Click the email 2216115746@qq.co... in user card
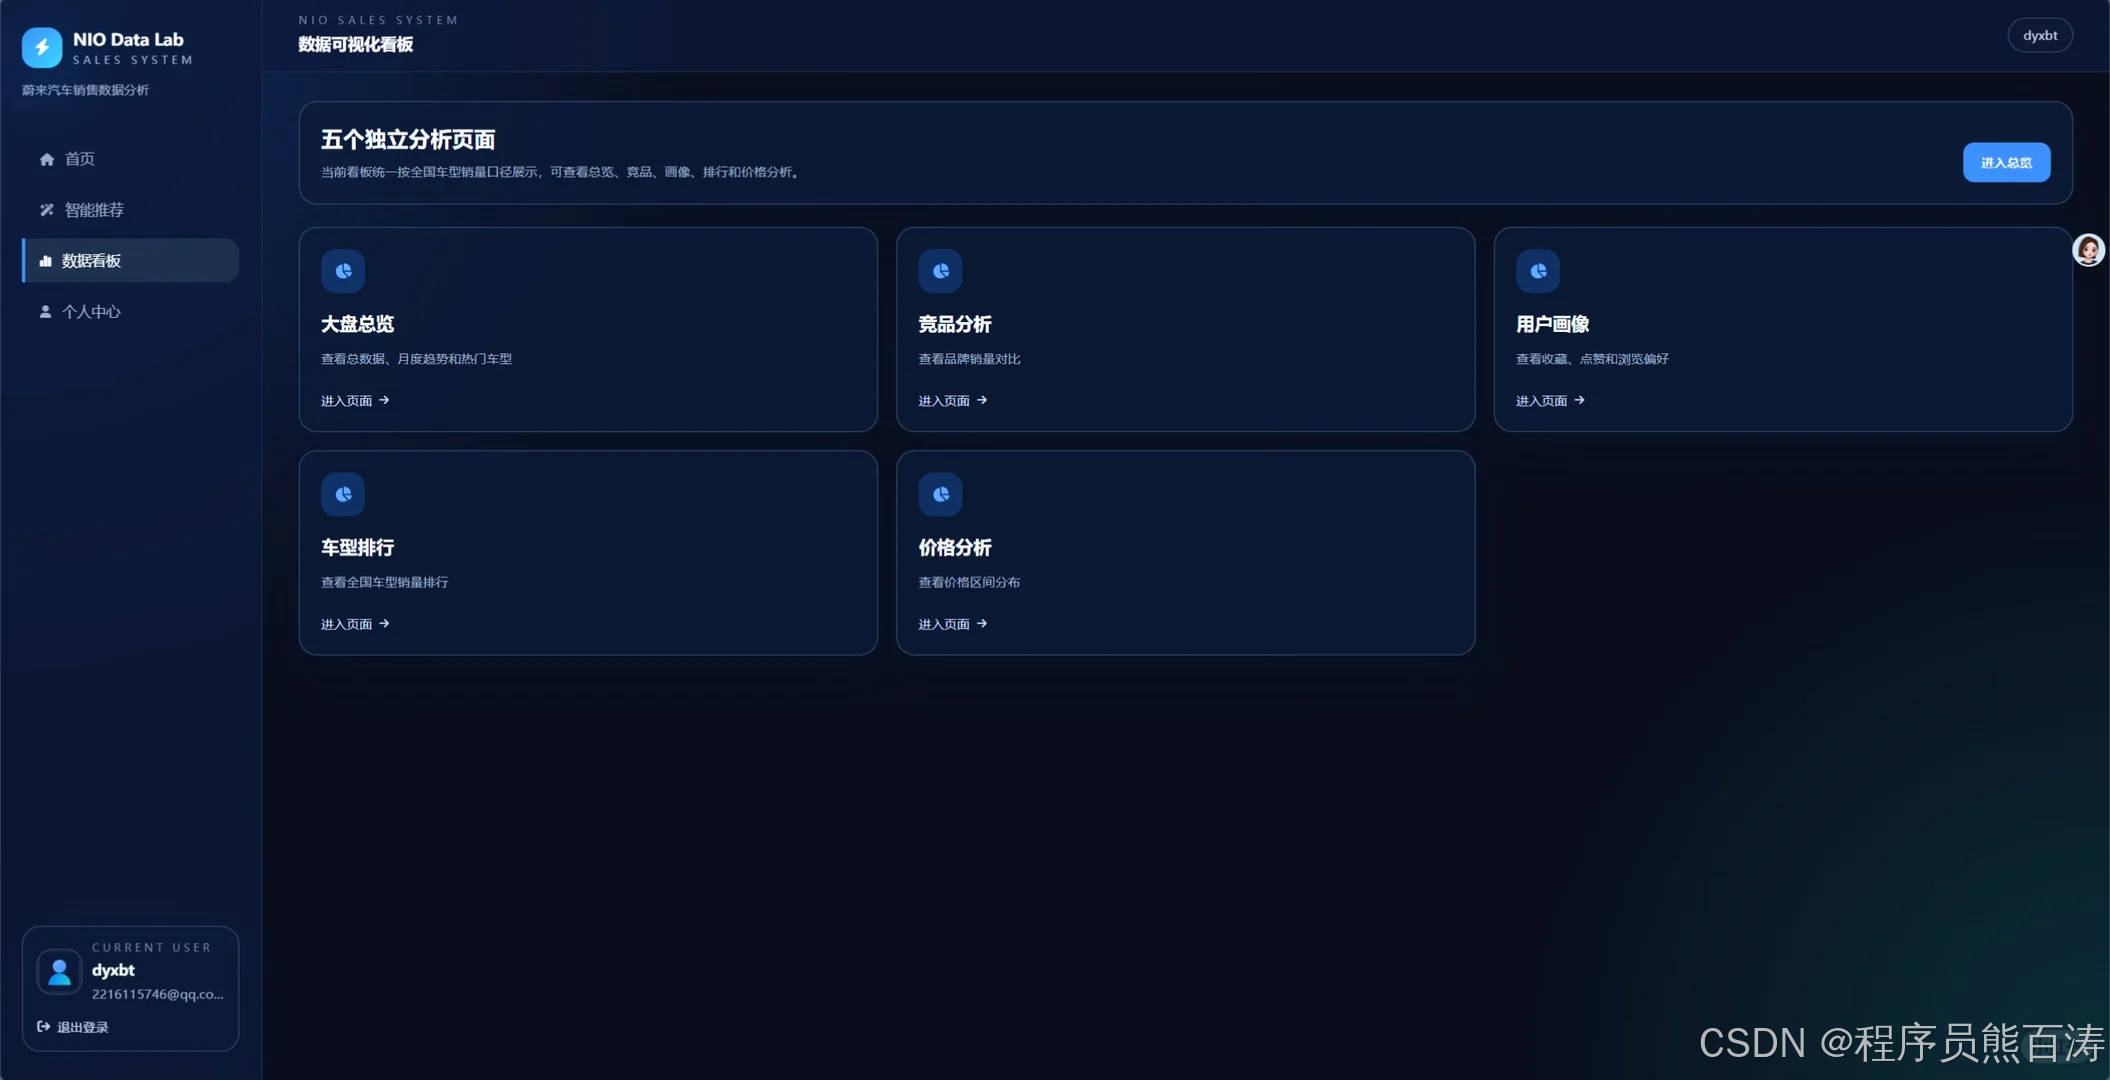This screenshot has height=1080, width=2110. pos(158,994)
